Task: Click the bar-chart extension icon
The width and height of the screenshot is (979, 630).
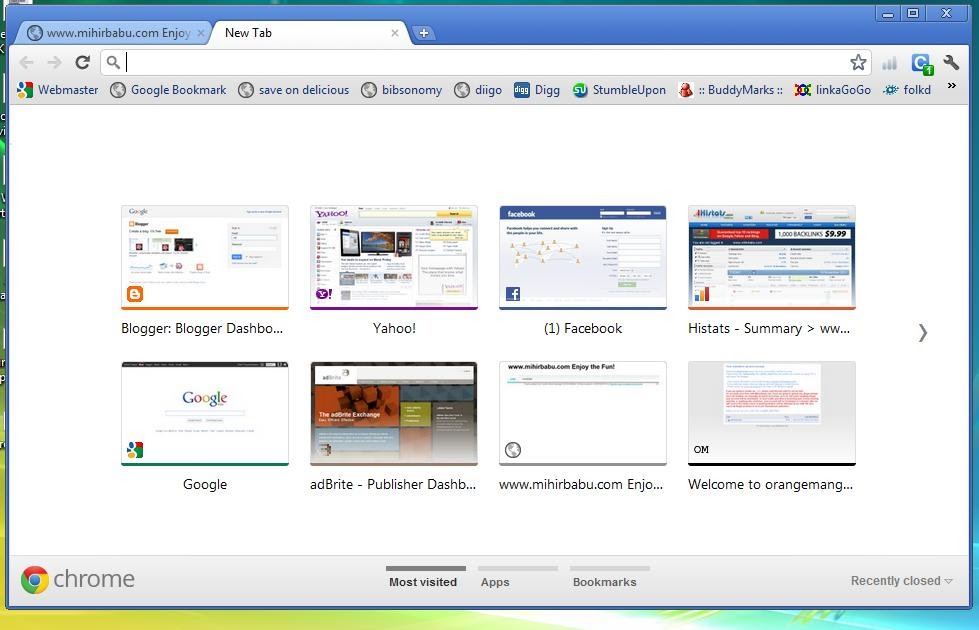Action: (889, 62)
